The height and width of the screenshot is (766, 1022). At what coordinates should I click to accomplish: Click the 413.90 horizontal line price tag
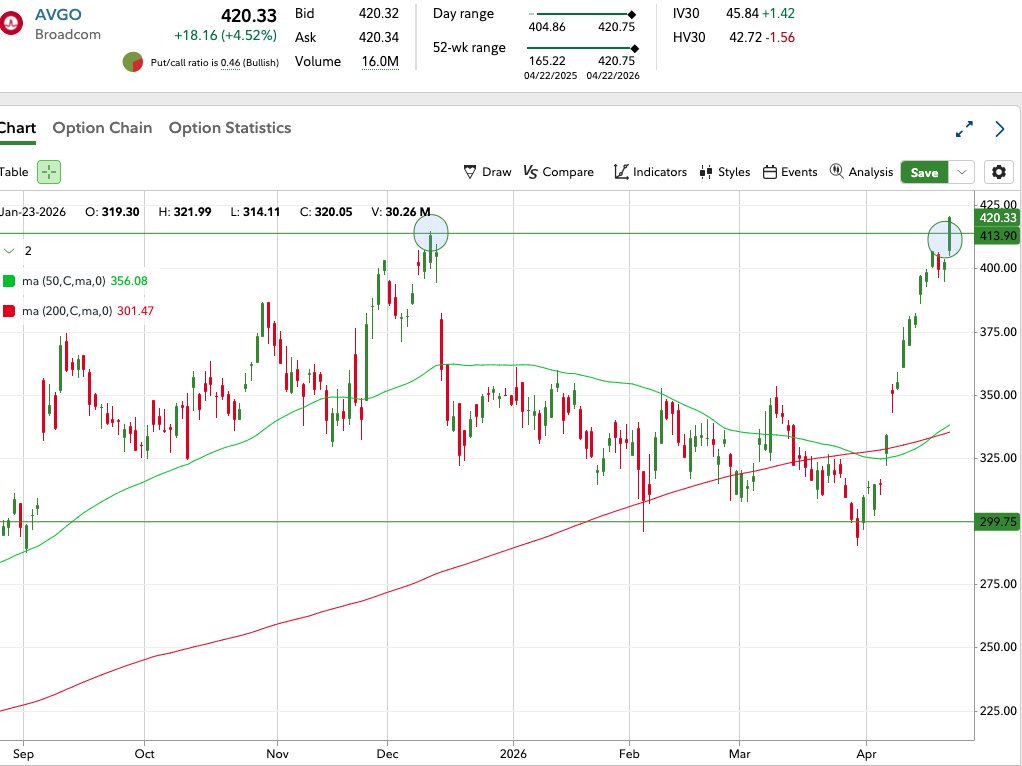coord(998,236)
